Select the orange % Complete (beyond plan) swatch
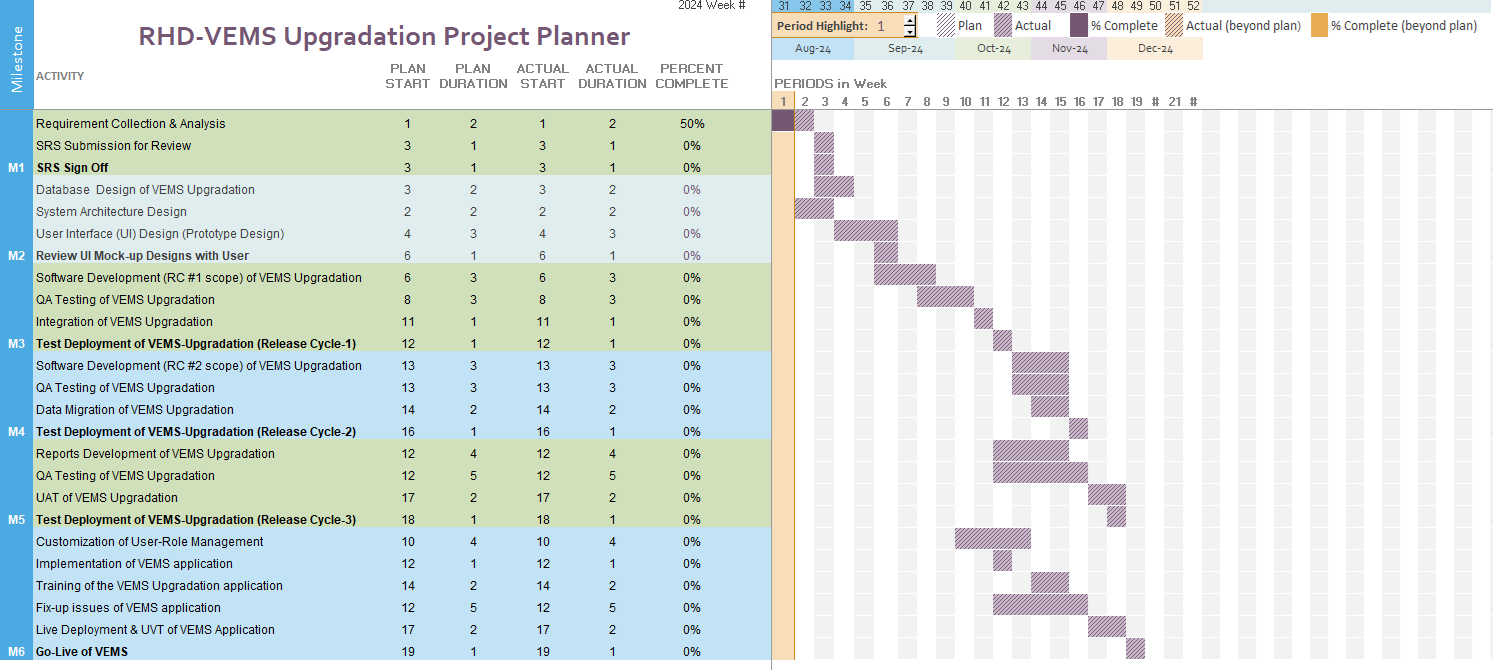This screenshot has width=1493, height=670. 1319,26
